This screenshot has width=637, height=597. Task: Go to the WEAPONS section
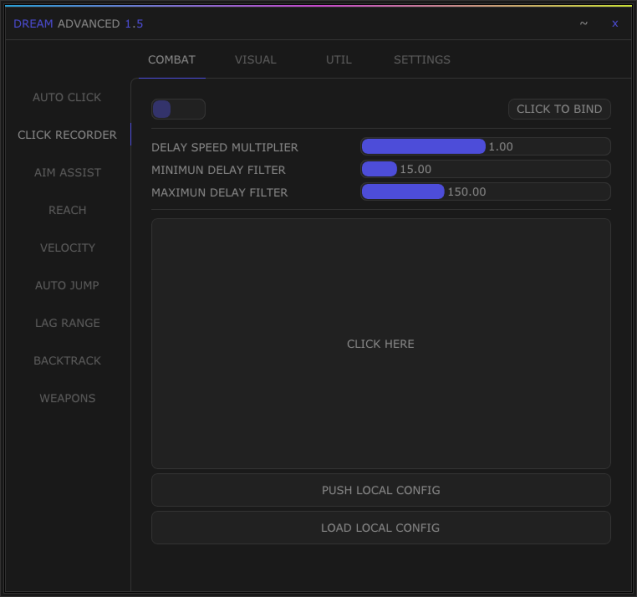click(x=67, y=399)
